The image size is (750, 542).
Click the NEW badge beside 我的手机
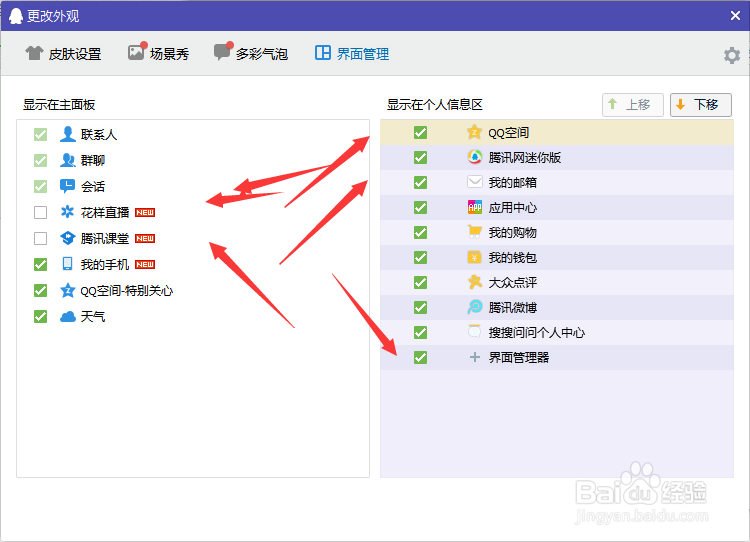(145, 264)
